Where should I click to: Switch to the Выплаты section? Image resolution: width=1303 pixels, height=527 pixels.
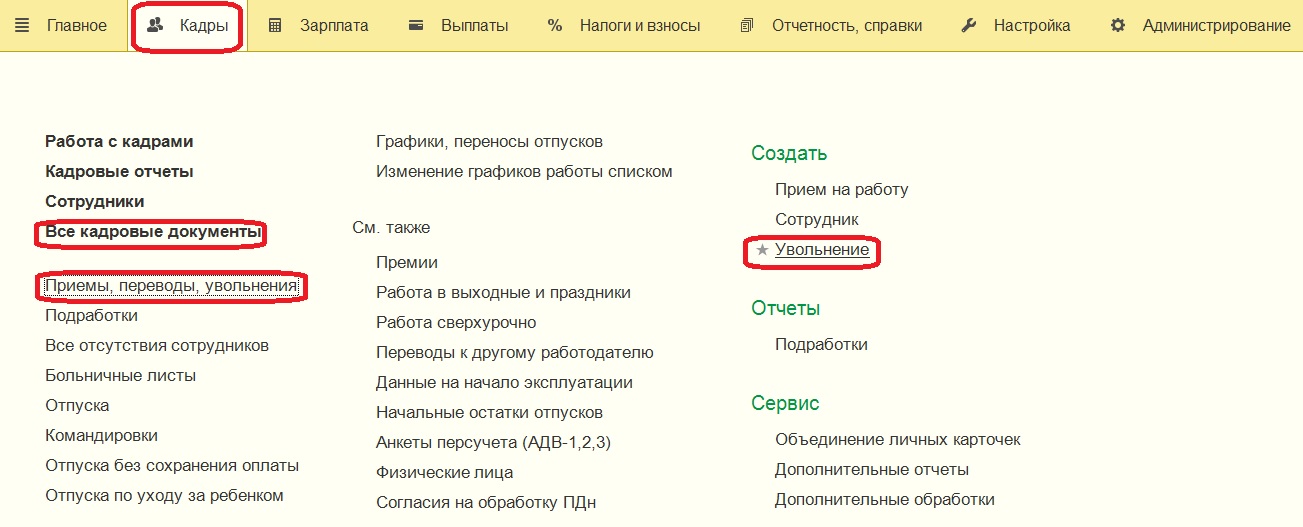475,26
